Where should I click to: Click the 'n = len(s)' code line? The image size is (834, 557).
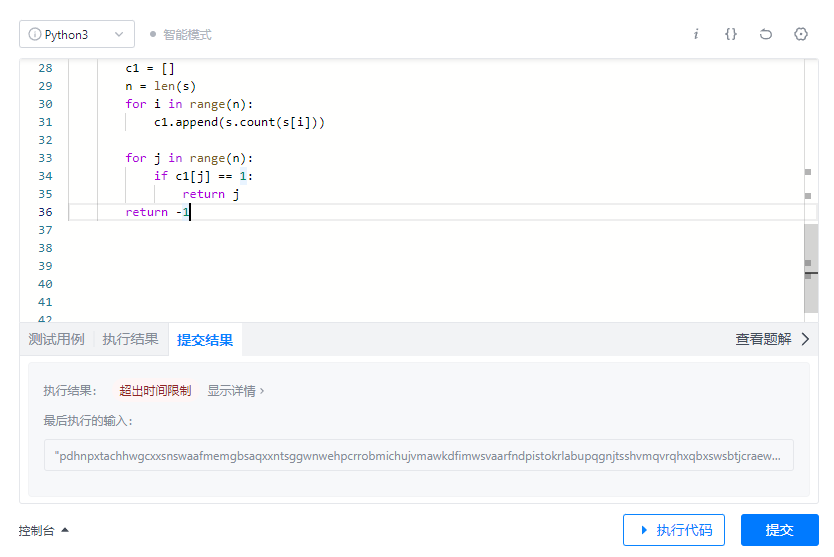click(x=161, y=86)
